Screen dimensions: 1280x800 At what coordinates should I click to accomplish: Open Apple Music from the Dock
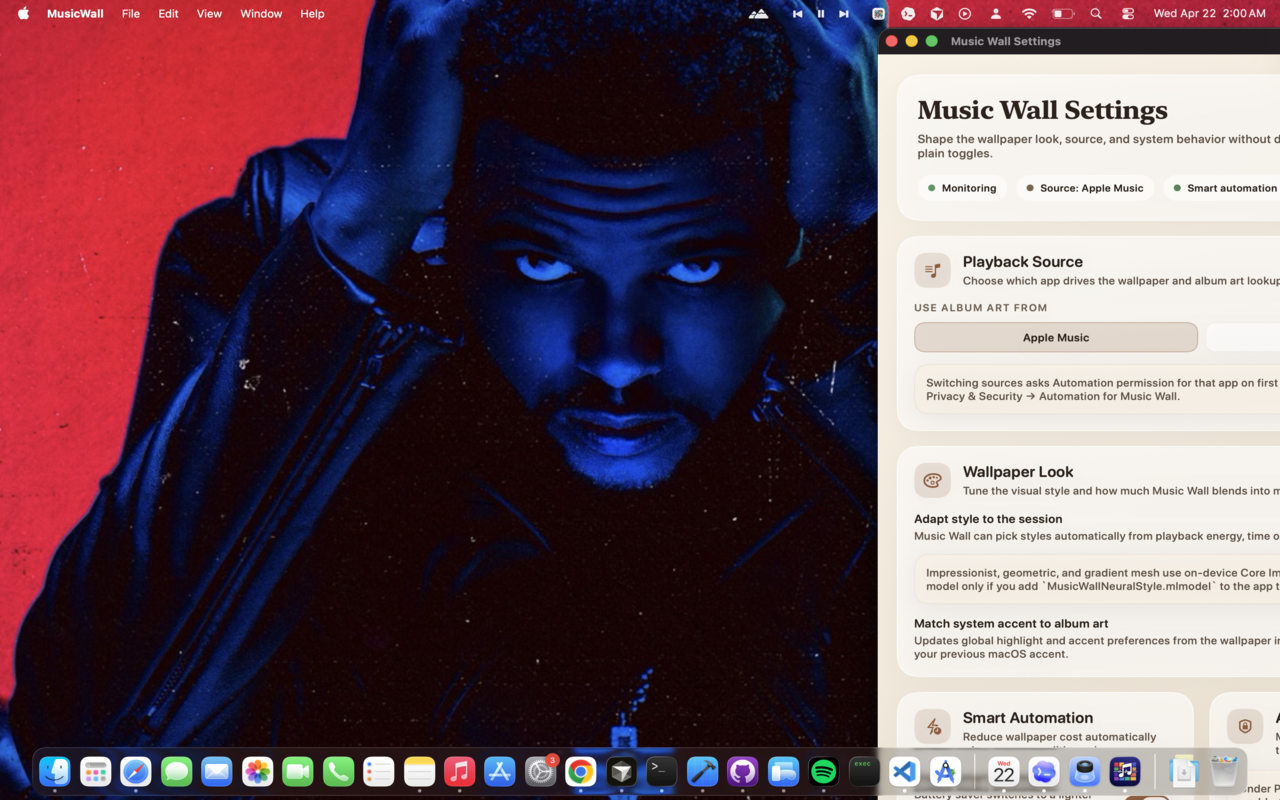coord(459,772)
